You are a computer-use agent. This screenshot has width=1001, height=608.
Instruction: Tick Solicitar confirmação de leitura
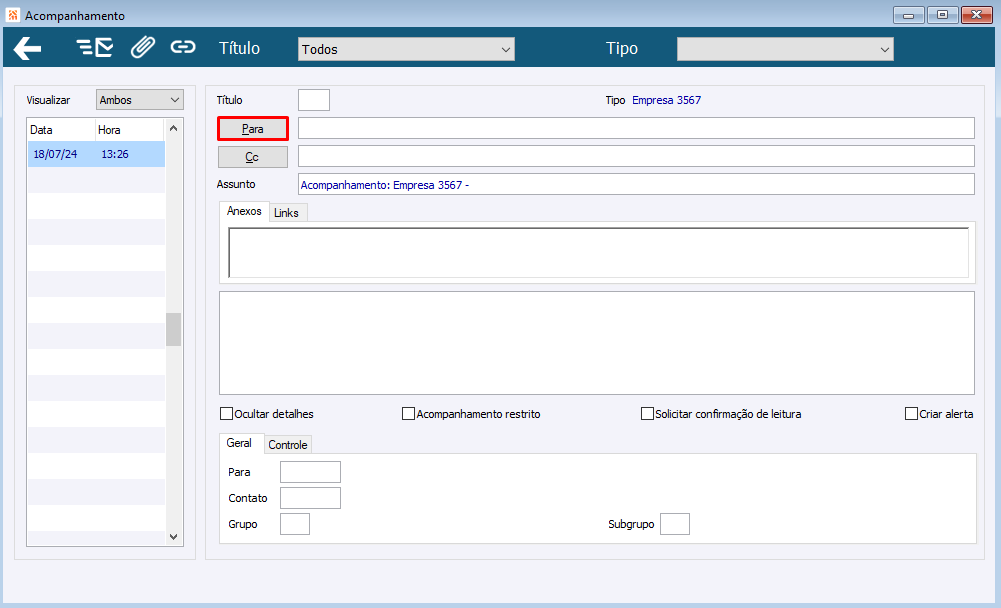click(647, 414)
